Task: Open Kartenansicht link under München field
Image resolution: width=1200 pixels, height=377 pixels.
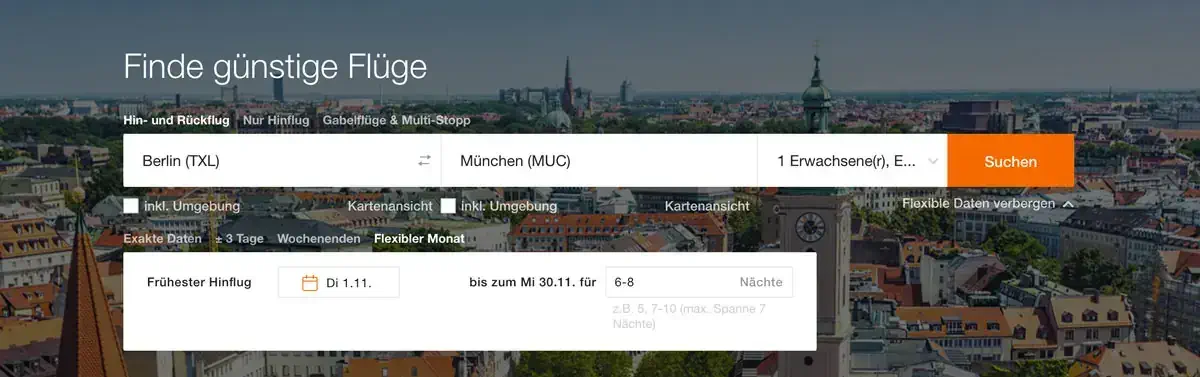Action: 707,206
